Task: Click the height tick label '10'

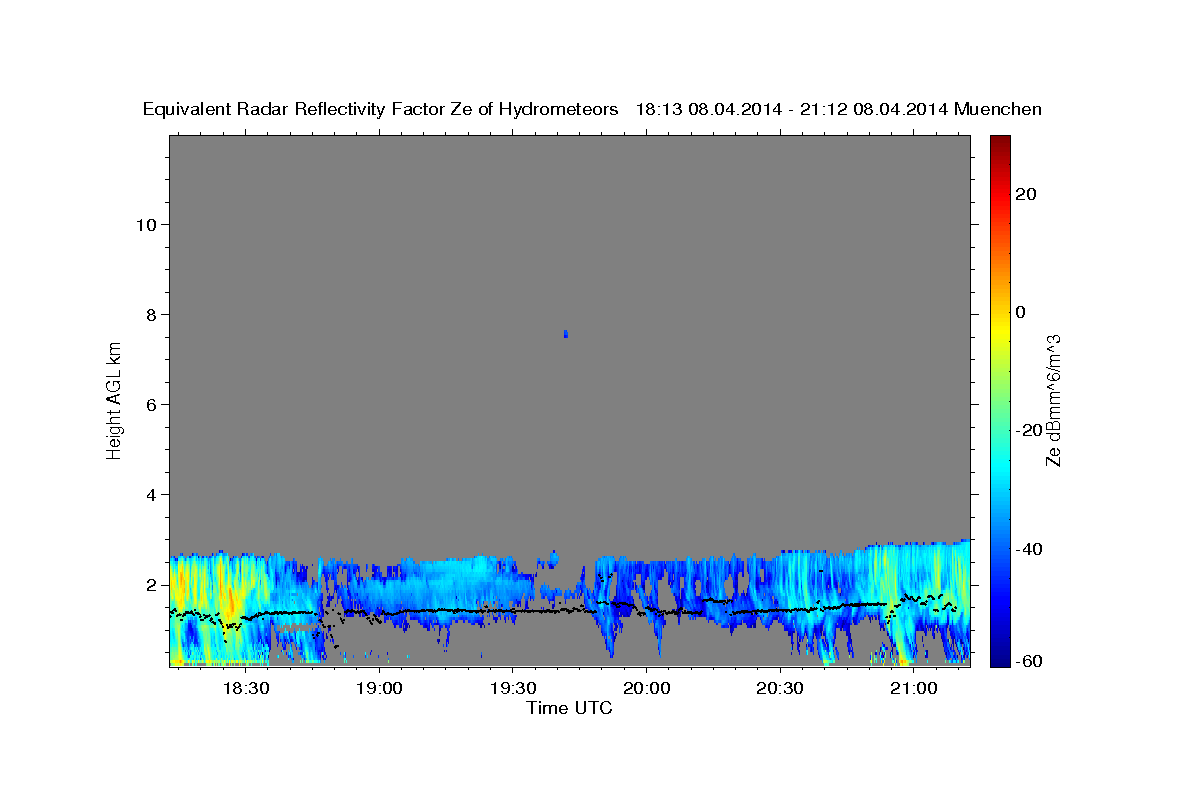Action: coord(146,224)
